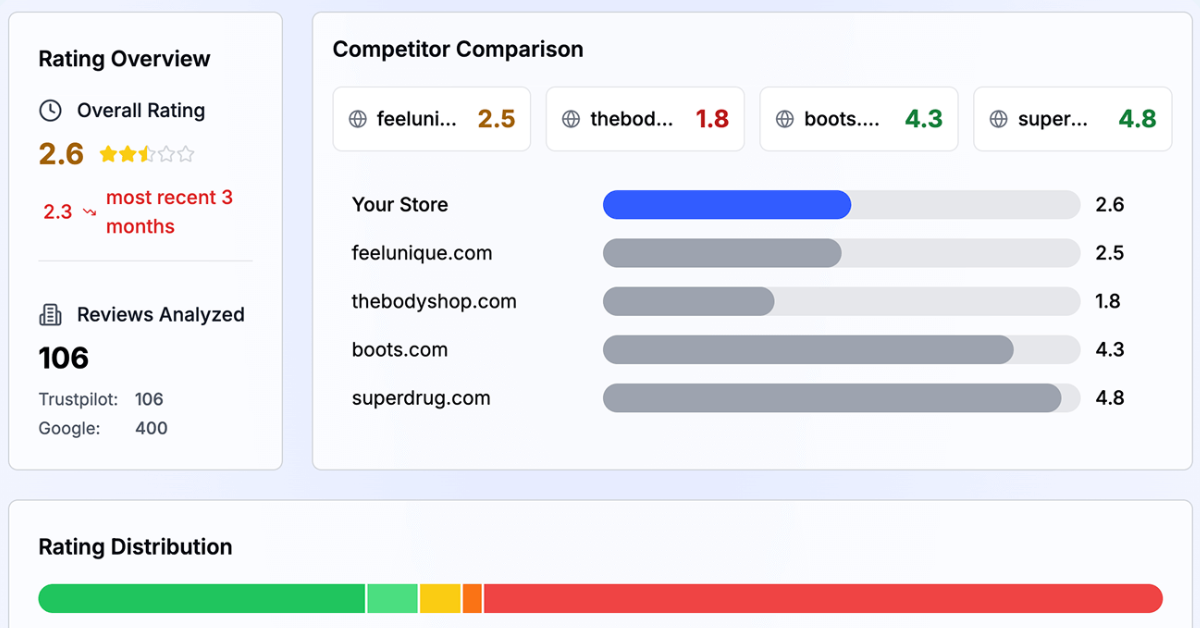The image size is (1200, 628).
Task: Select the superdrug 4.8 competitor card
Action: 1072,119
